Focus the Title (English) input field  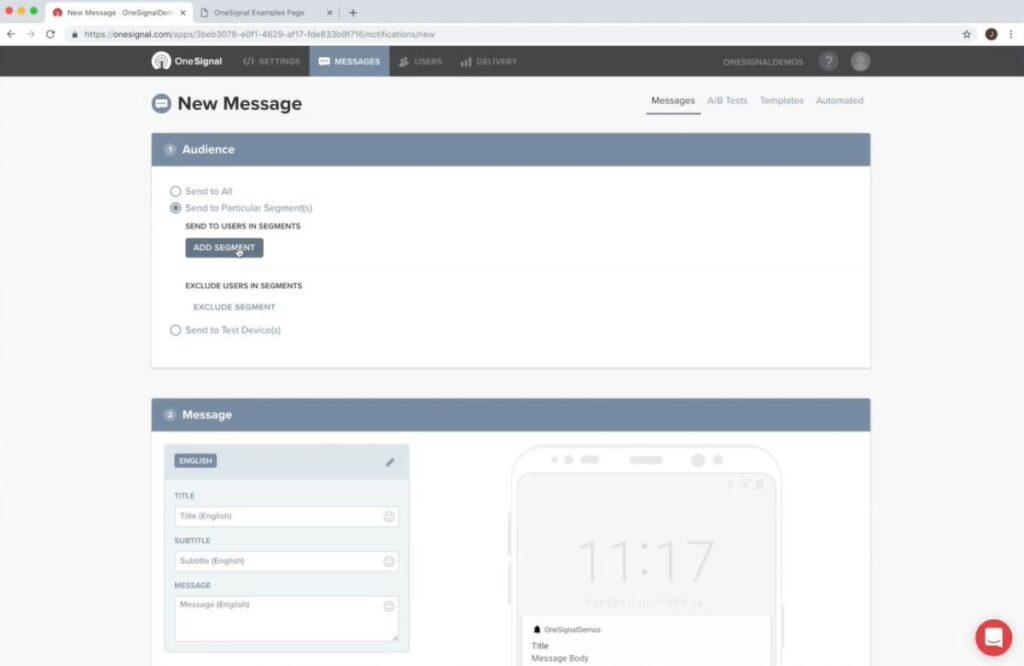(x=276, y=517)
